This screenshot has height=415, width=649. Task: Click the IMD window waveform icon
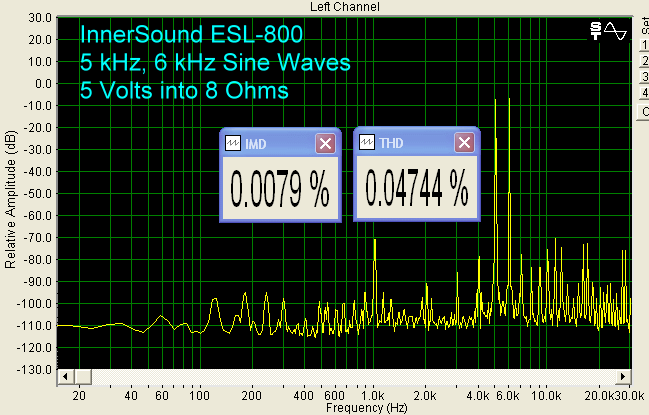233,144
